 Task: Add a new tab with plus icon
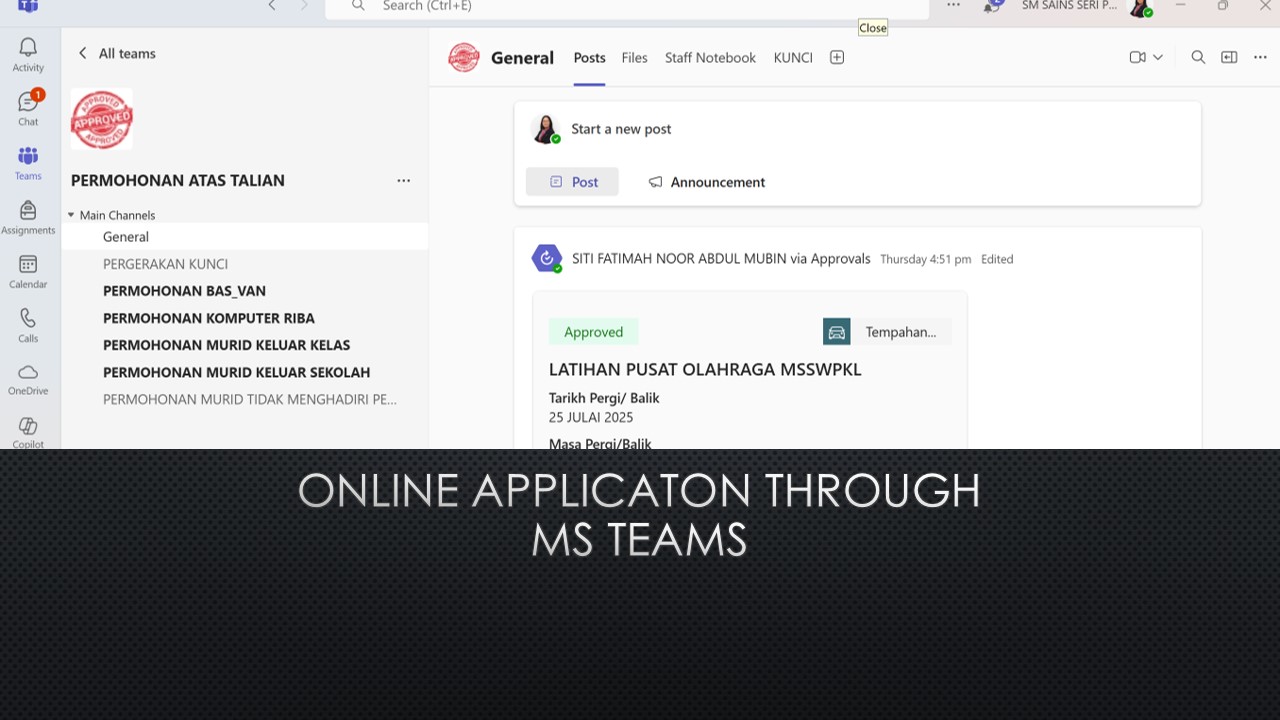[837, 58]
